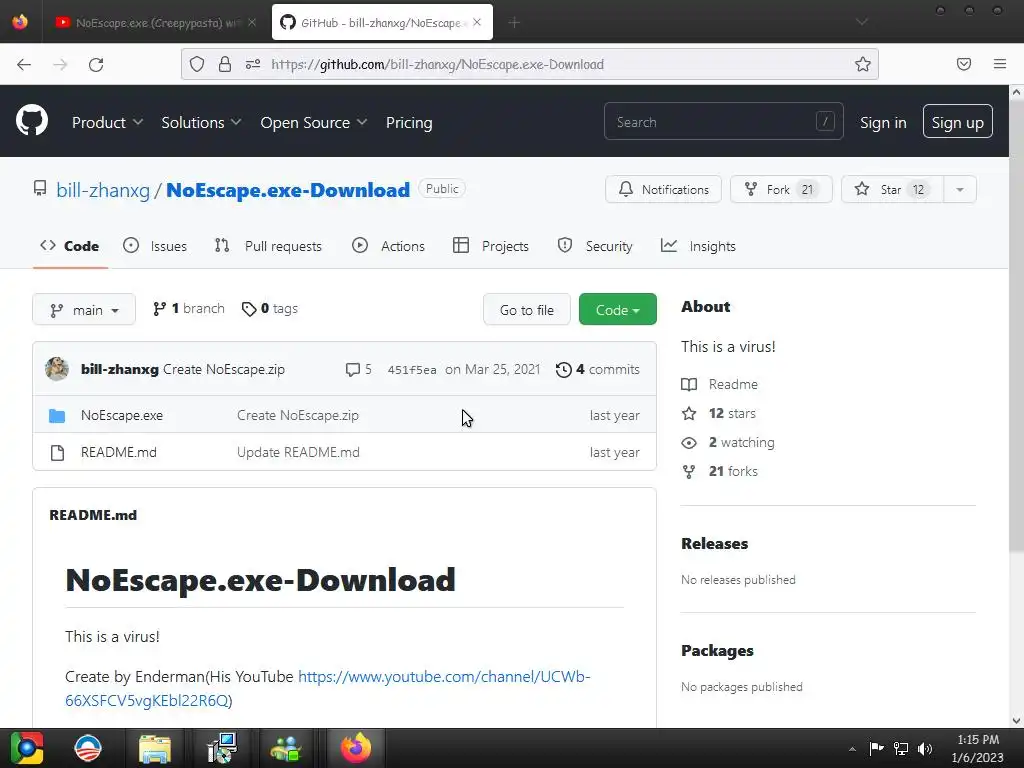
Task: Click the GitHub Octocat logo
Action: click(x=32, y=121)
